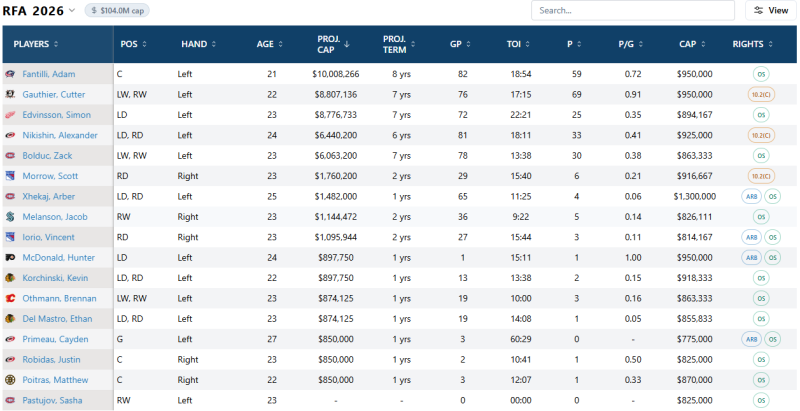Image resolution: width=800 pixels, height=411 pixels.
Task: Click the Flames logo beside Othmann, Brennan
Action: click(x=10, y=298)
